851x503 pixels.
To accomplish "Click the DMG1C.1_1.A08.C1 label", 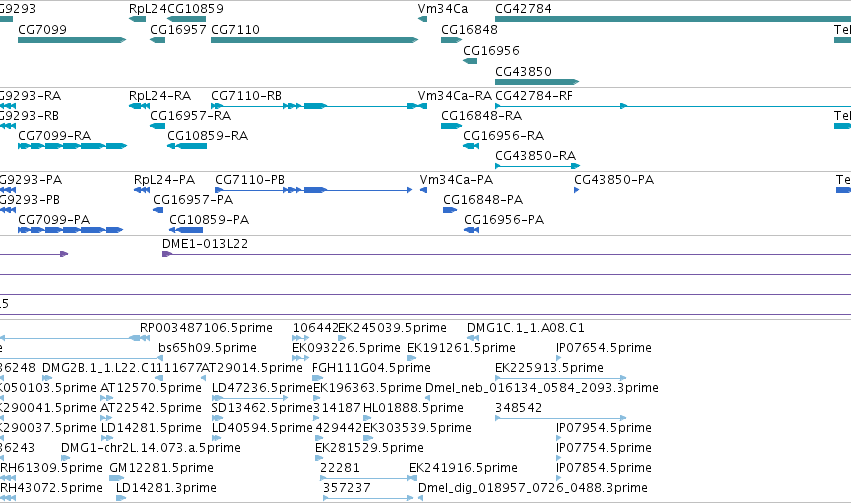I will (526, 328).
